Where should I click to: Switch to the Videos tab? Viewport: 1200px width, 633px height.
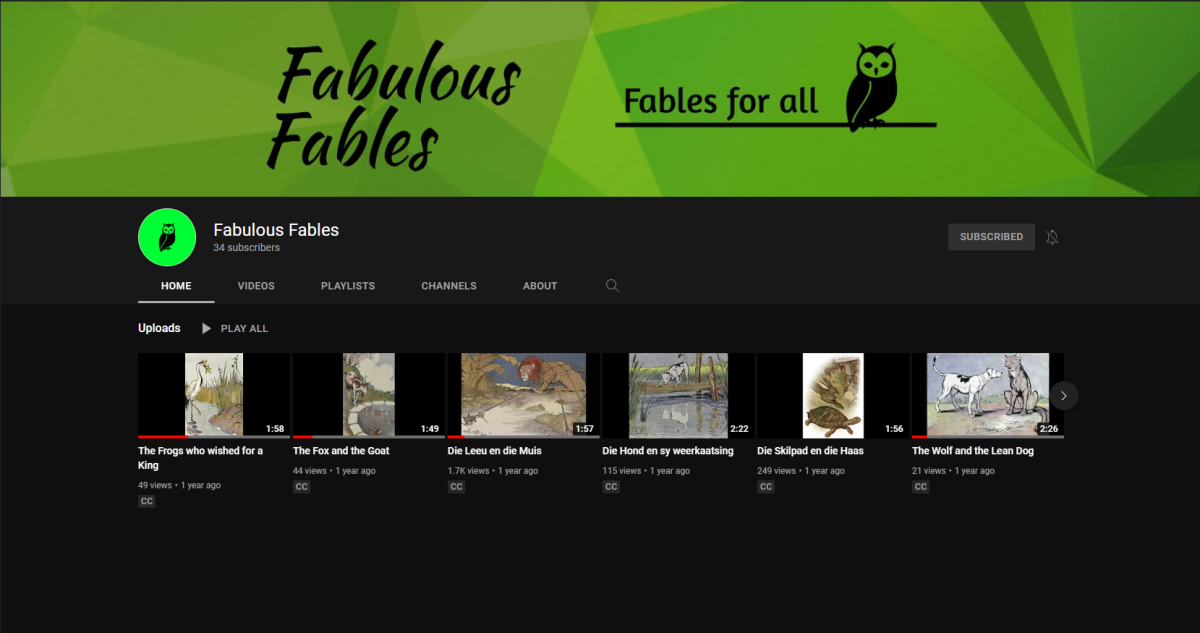tap(256, 286)
